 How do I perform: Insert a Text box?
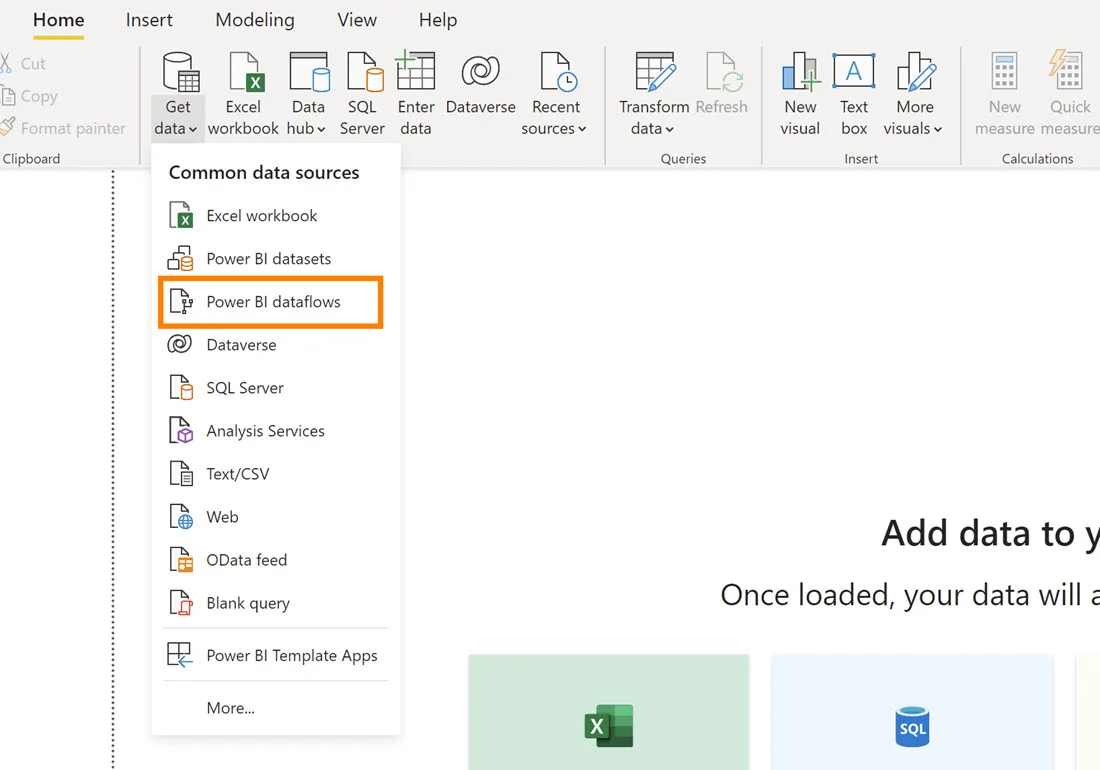point(854,94)
